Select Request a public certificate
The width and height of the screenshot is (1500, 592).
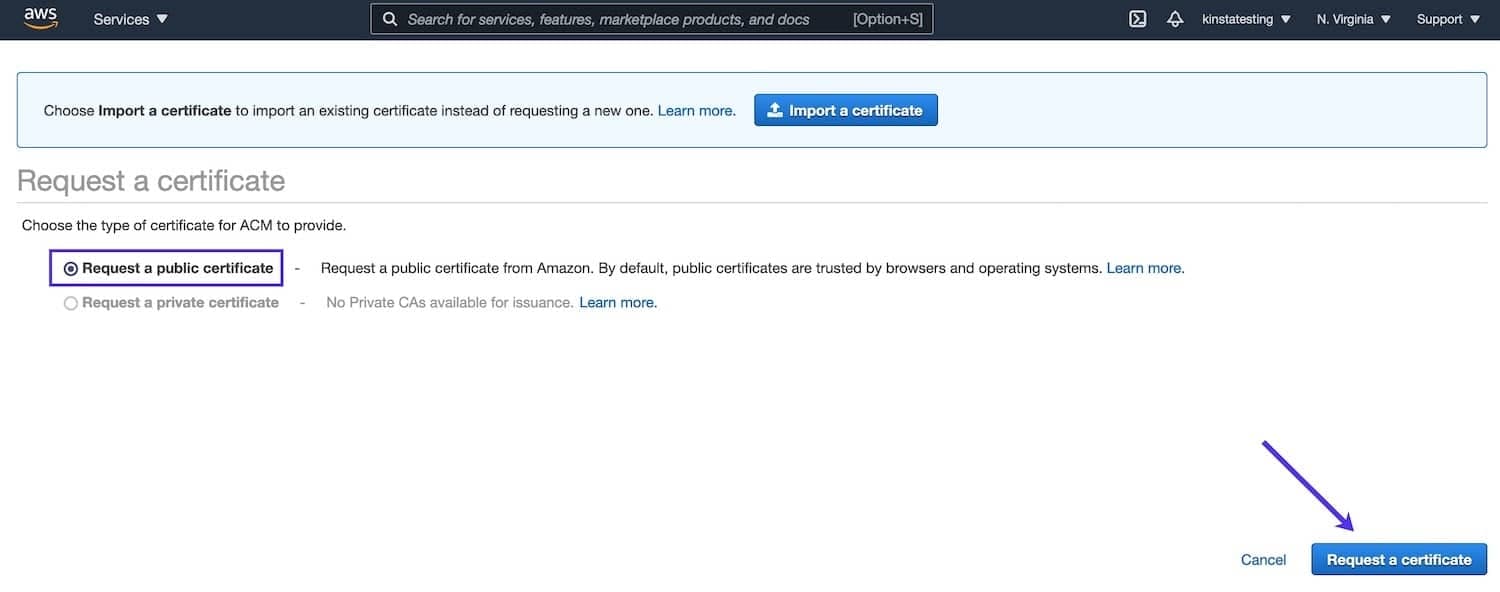70,267
